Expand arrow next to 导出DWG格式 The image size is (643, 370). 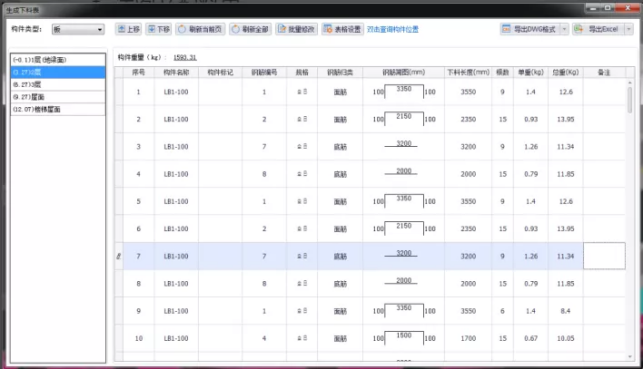click(564, 29)
